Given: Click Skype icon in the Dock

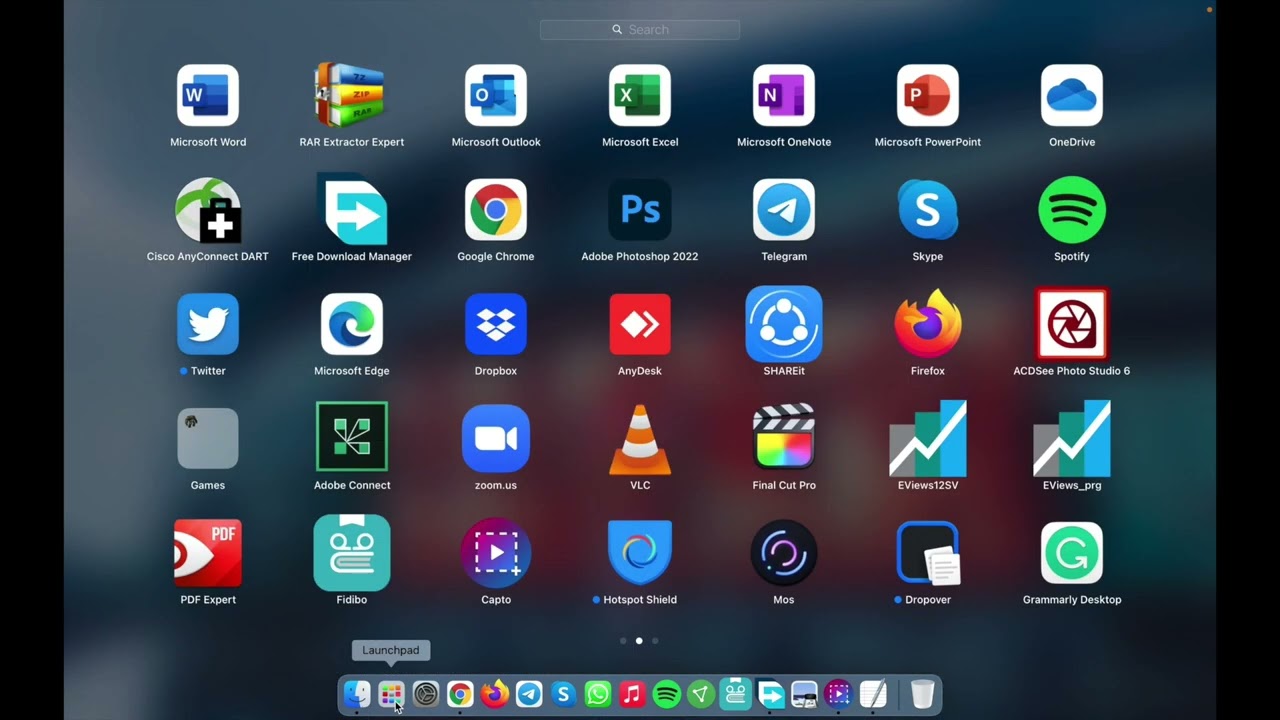Looking at the screenshot, I should pos(563,694).
